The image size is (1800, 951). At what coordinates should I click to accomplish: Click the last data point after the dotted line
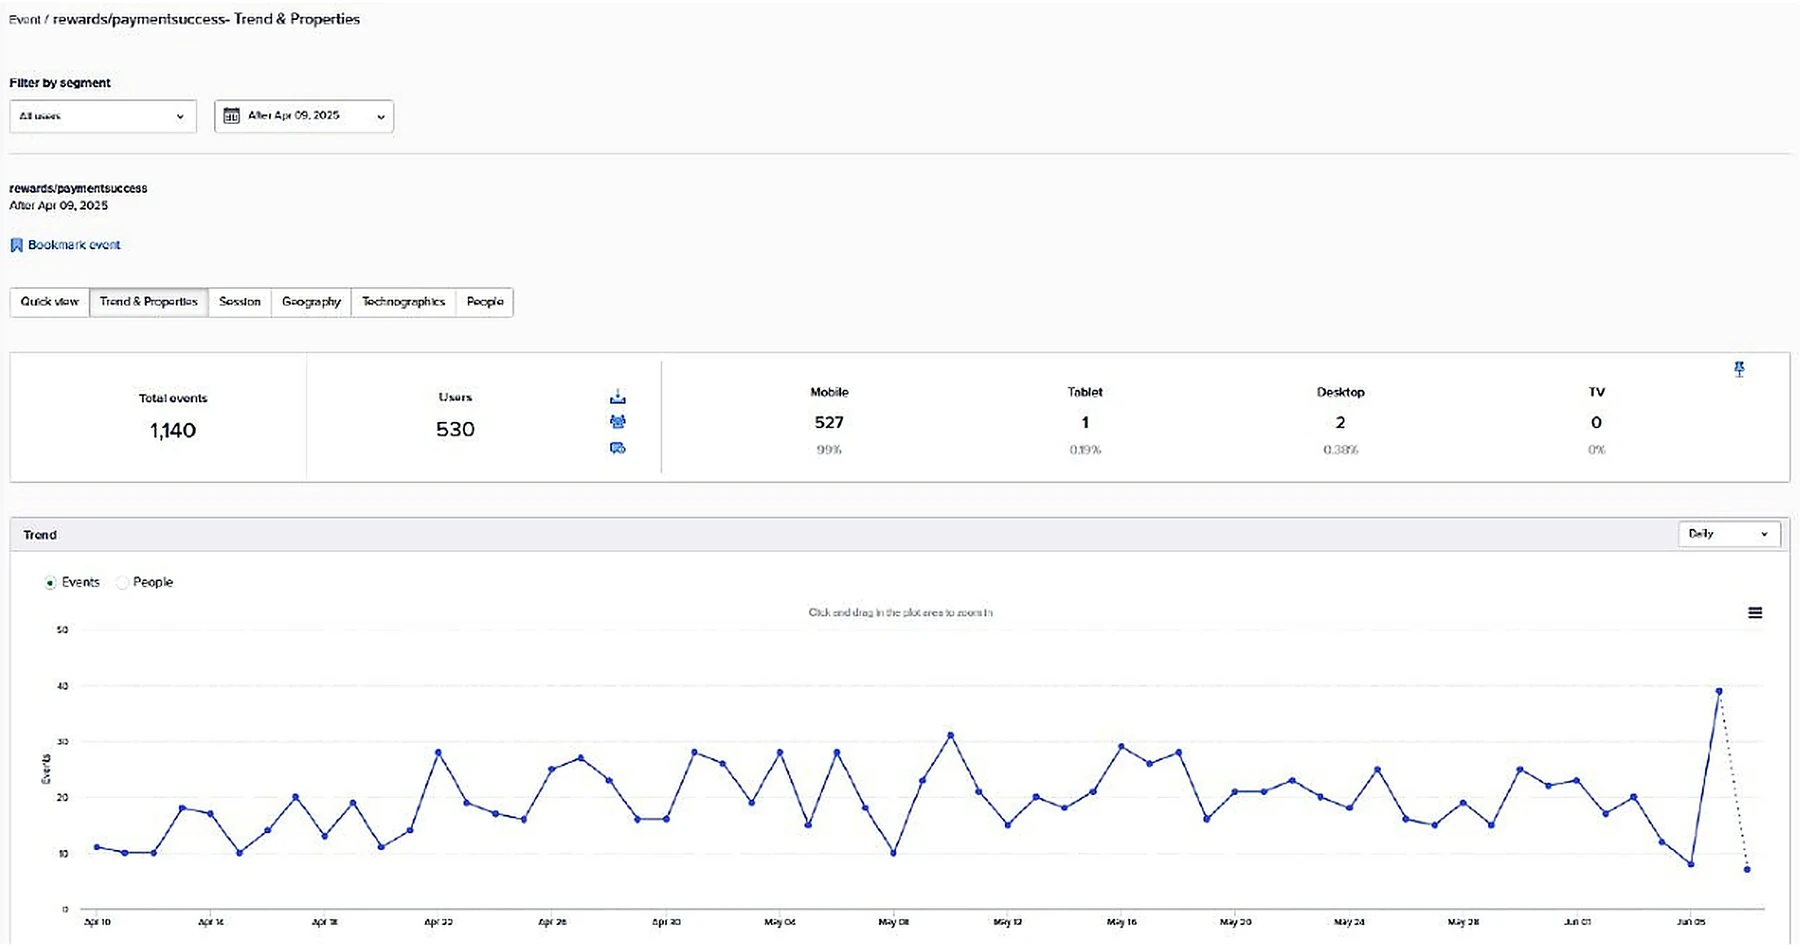click(1747, 870)
